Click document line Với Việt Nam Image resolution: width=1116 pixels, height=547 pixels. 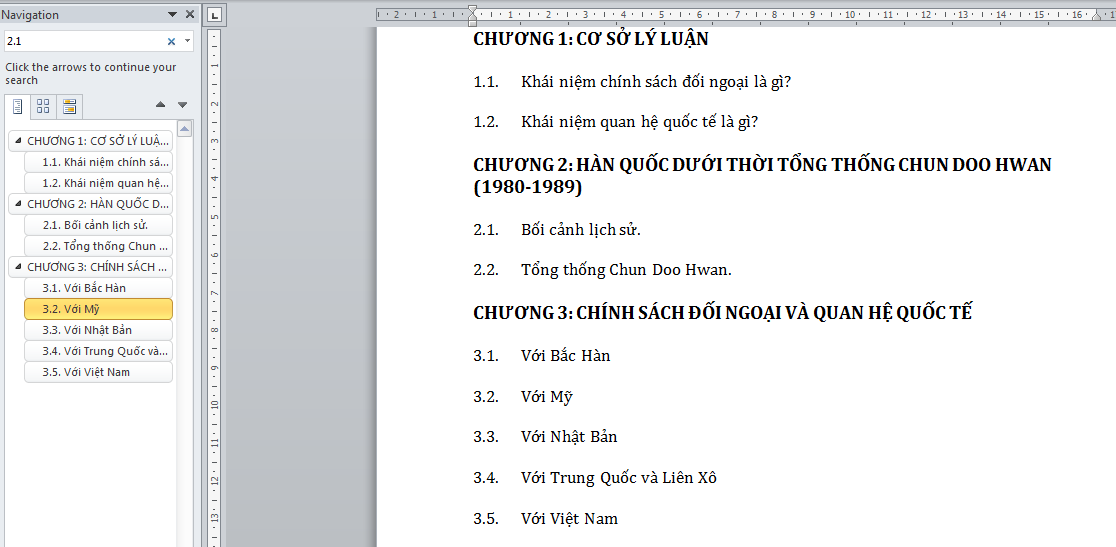pyautogui.click(x=569, y=519)
